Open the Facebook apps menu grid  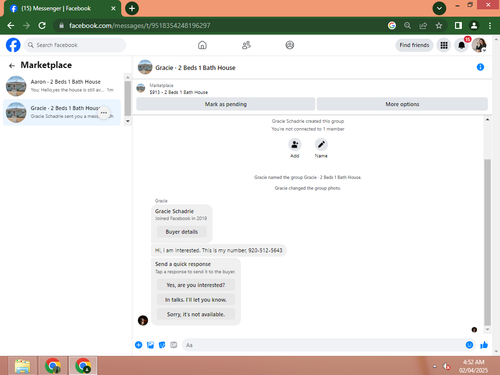click(x=444, y=45)
